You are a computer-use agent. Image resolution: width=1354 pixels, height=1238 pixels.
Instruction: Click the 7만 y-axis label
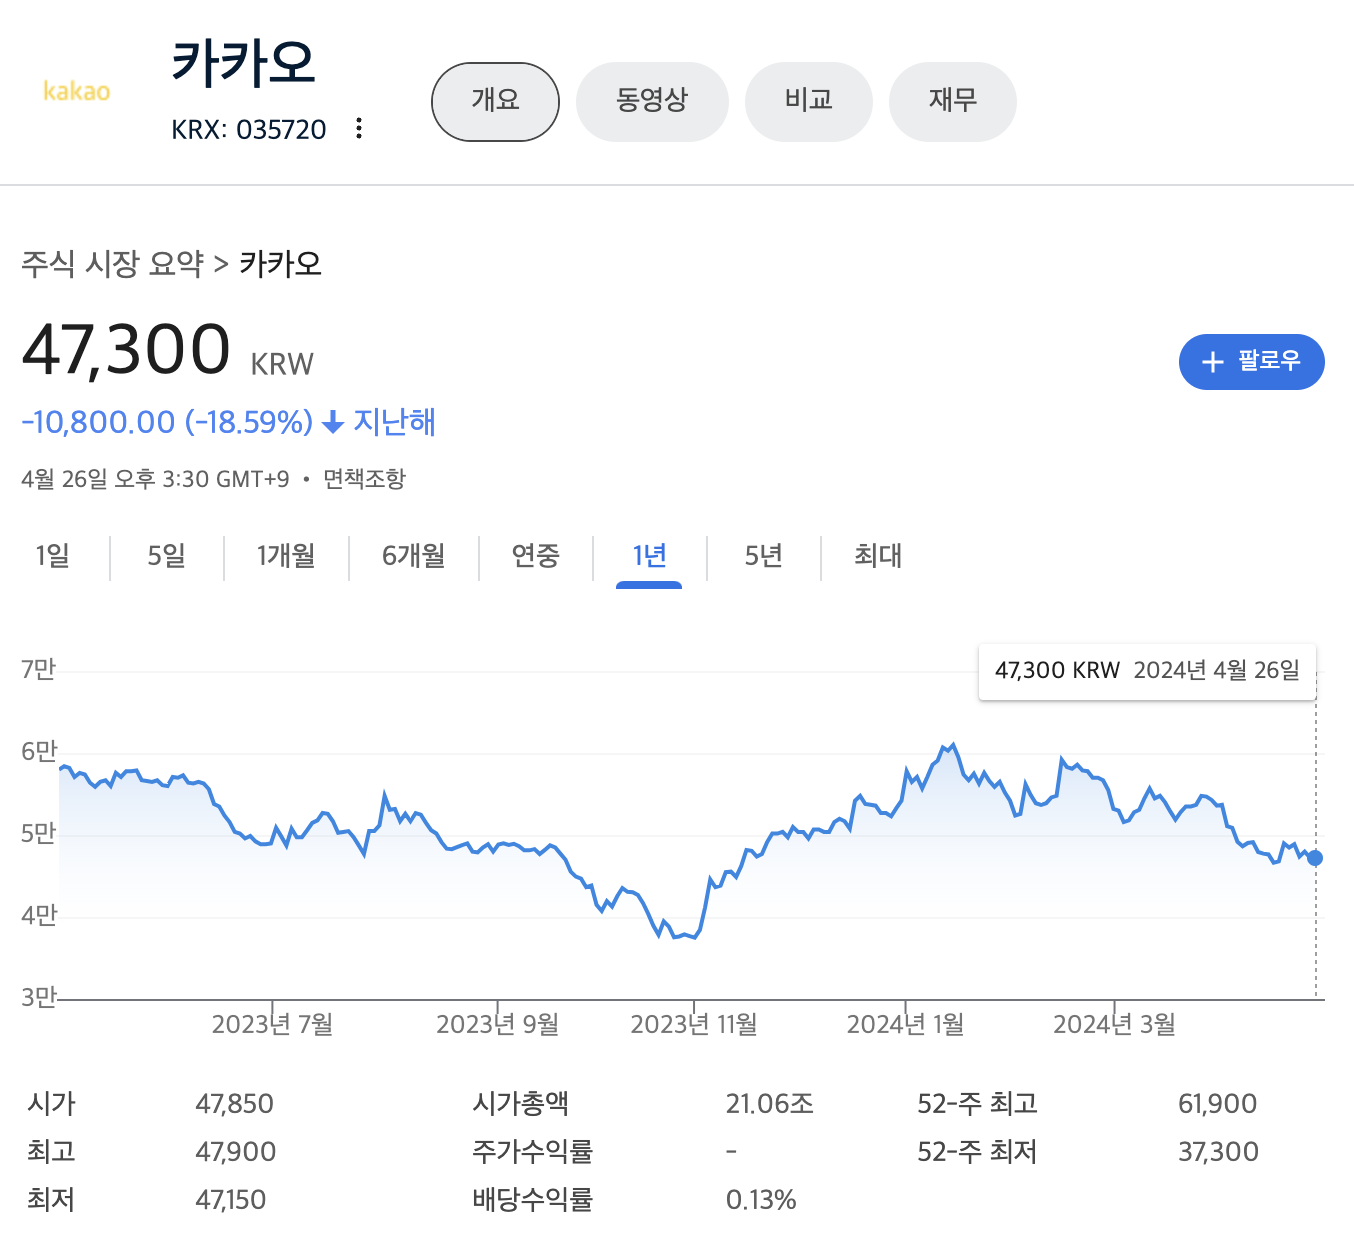pos(39,669)
